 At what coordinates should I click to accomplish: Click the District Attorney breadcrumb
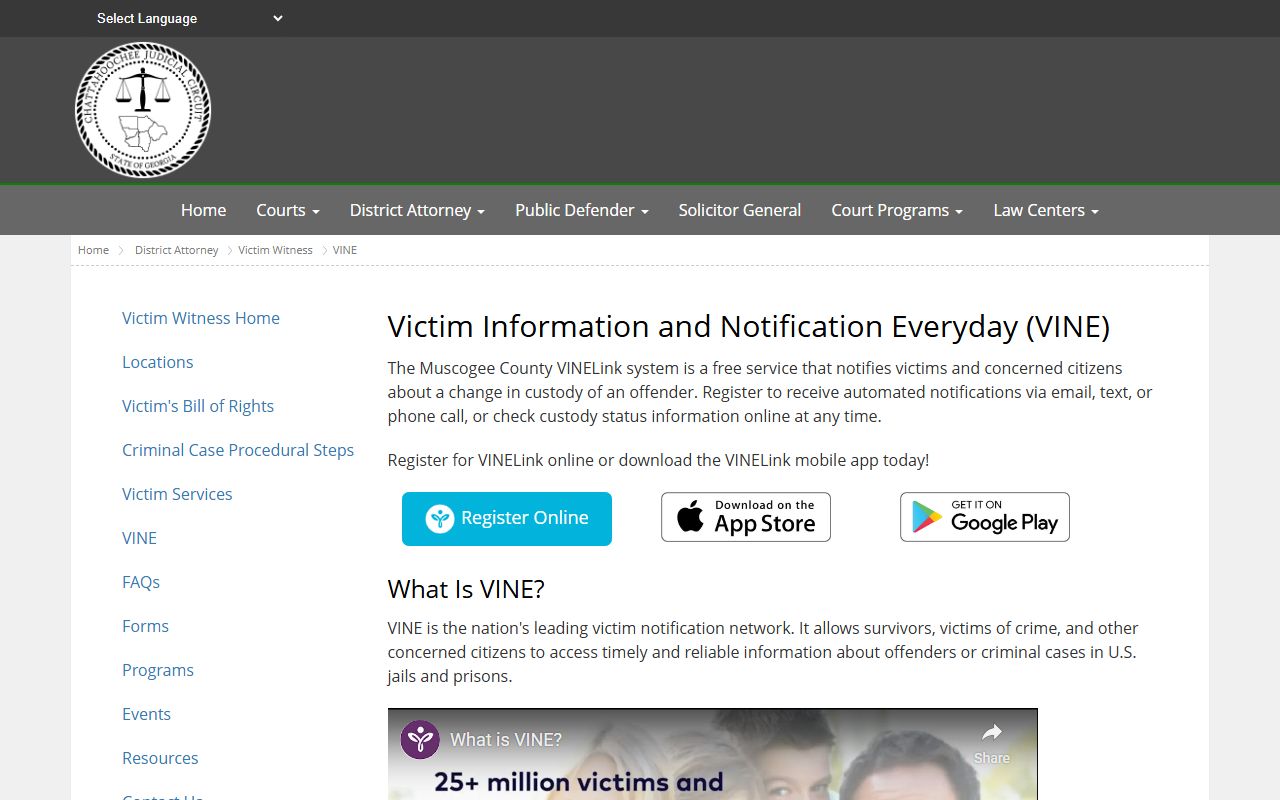pyautogui.click(x=176, y=250)
